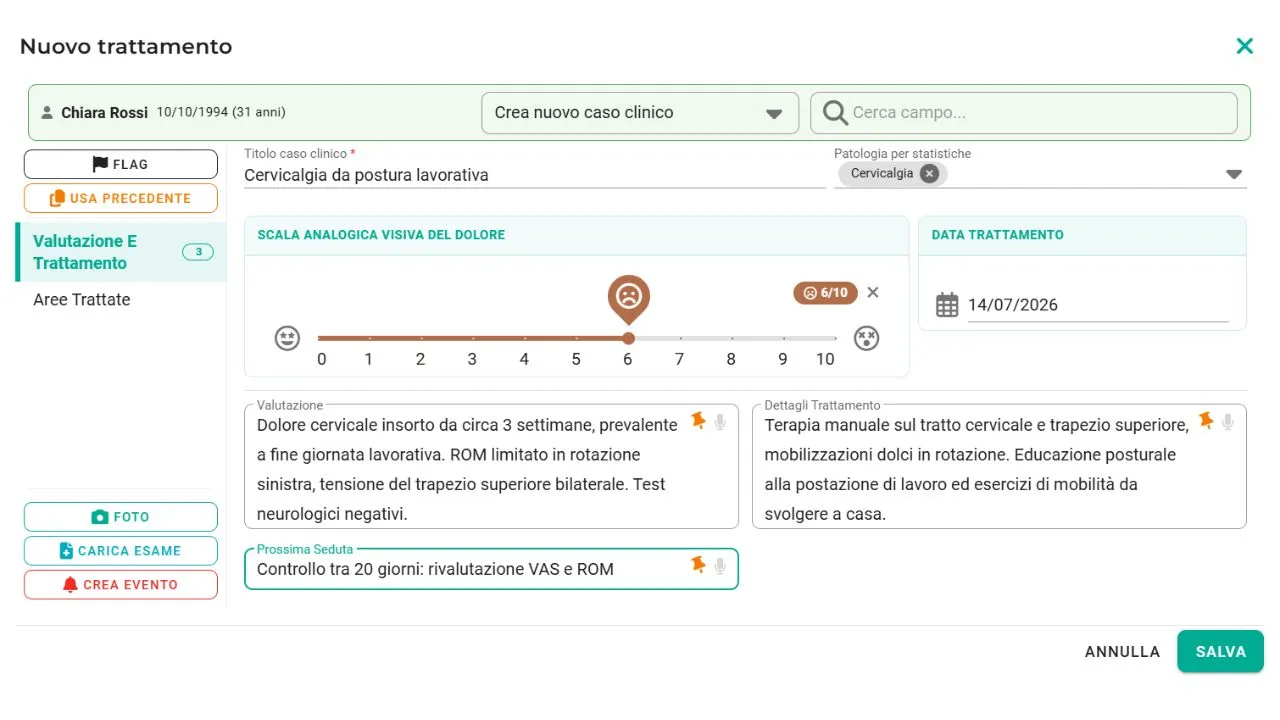Viewport: 1280px width, 720px height.
Task: Click the Titolo caso clinico text field
Action: [x=534, y=175]
